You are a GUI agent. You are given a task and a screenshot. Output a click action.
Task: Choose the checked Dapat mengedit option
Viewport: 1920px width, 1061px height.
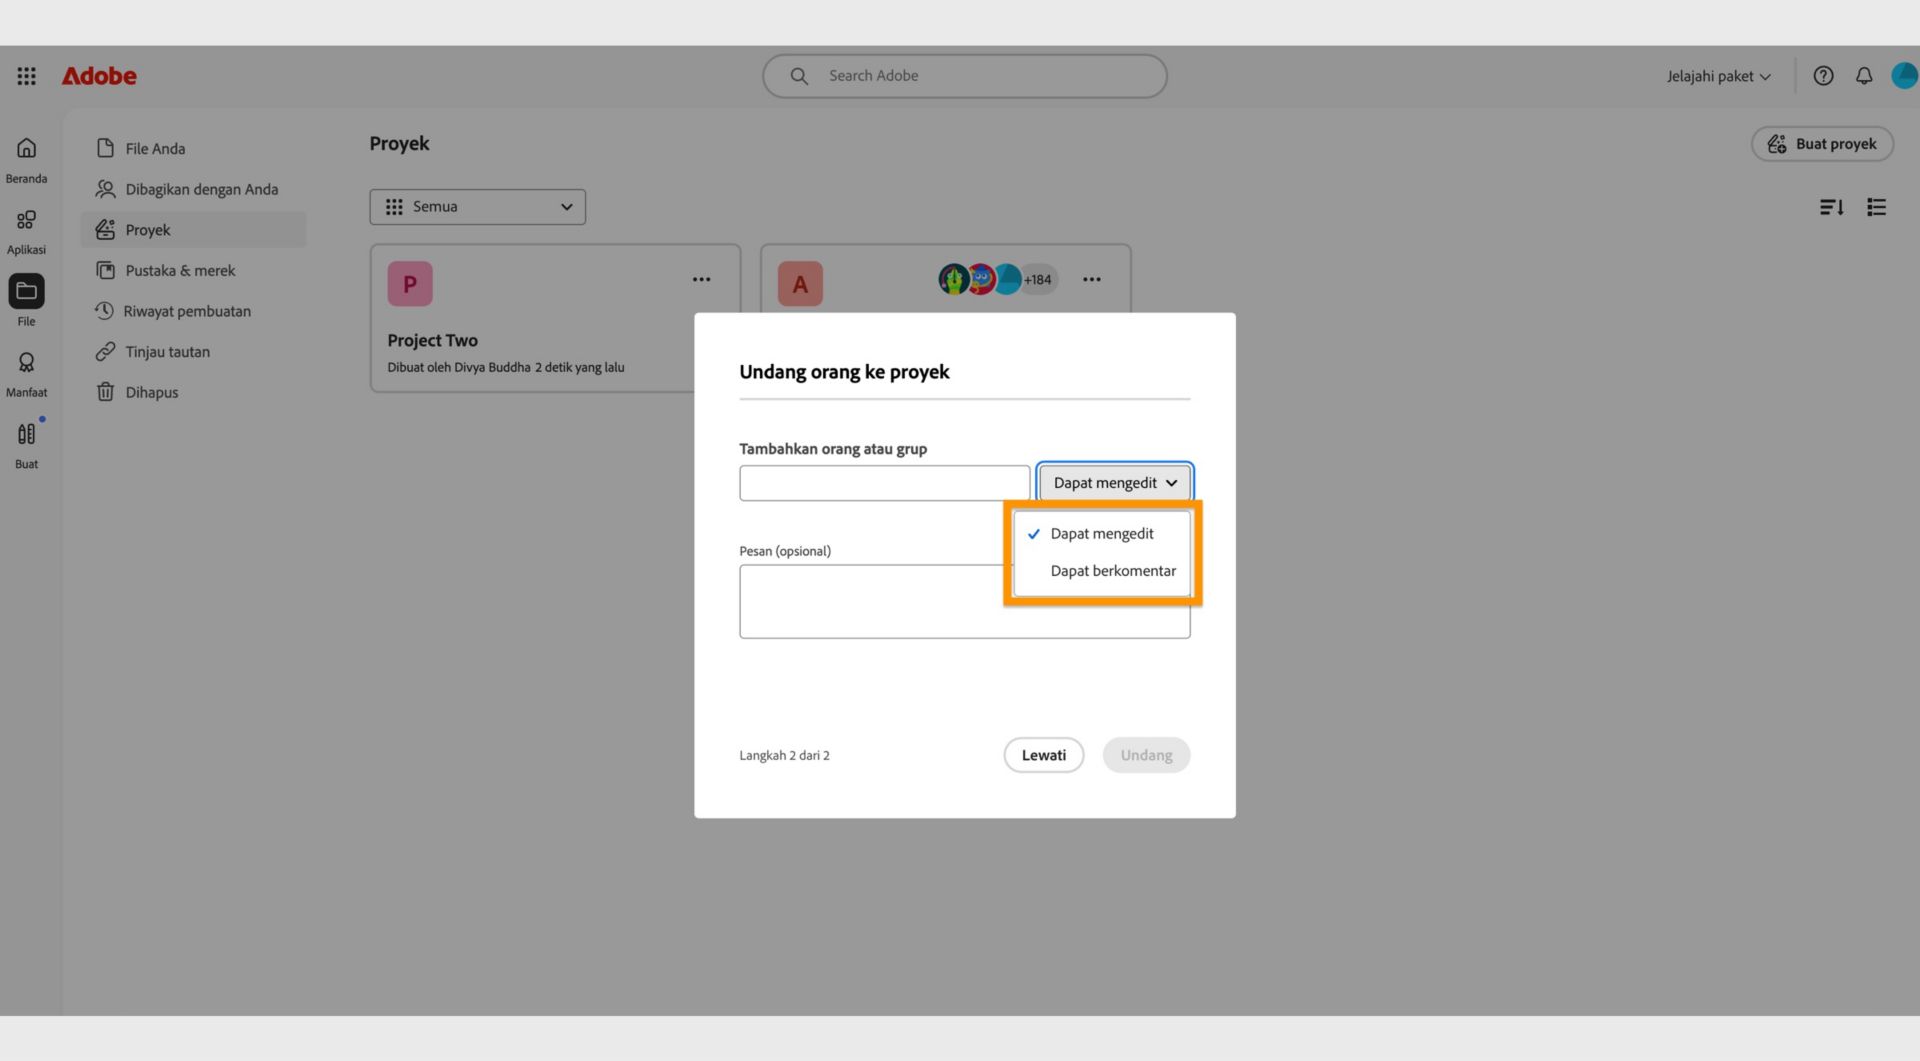[x=1101, y=533]
